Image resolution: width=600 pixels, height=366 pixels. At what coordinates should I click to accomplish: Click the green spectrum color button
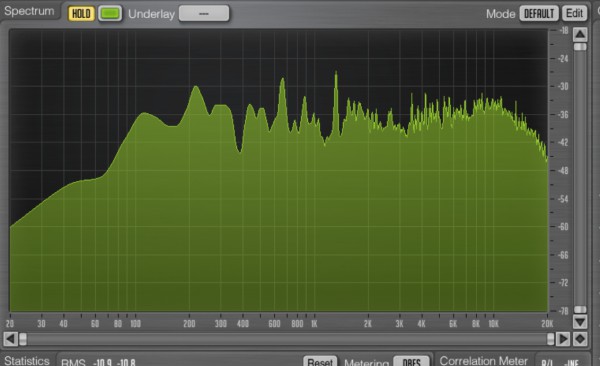tap(110, 13)
